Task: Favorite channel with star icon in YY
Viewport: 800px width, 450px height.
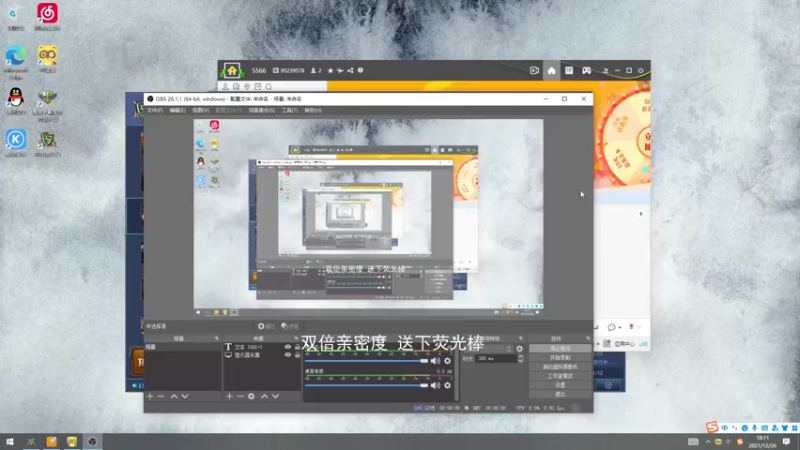Action: [x=331, y=70]
